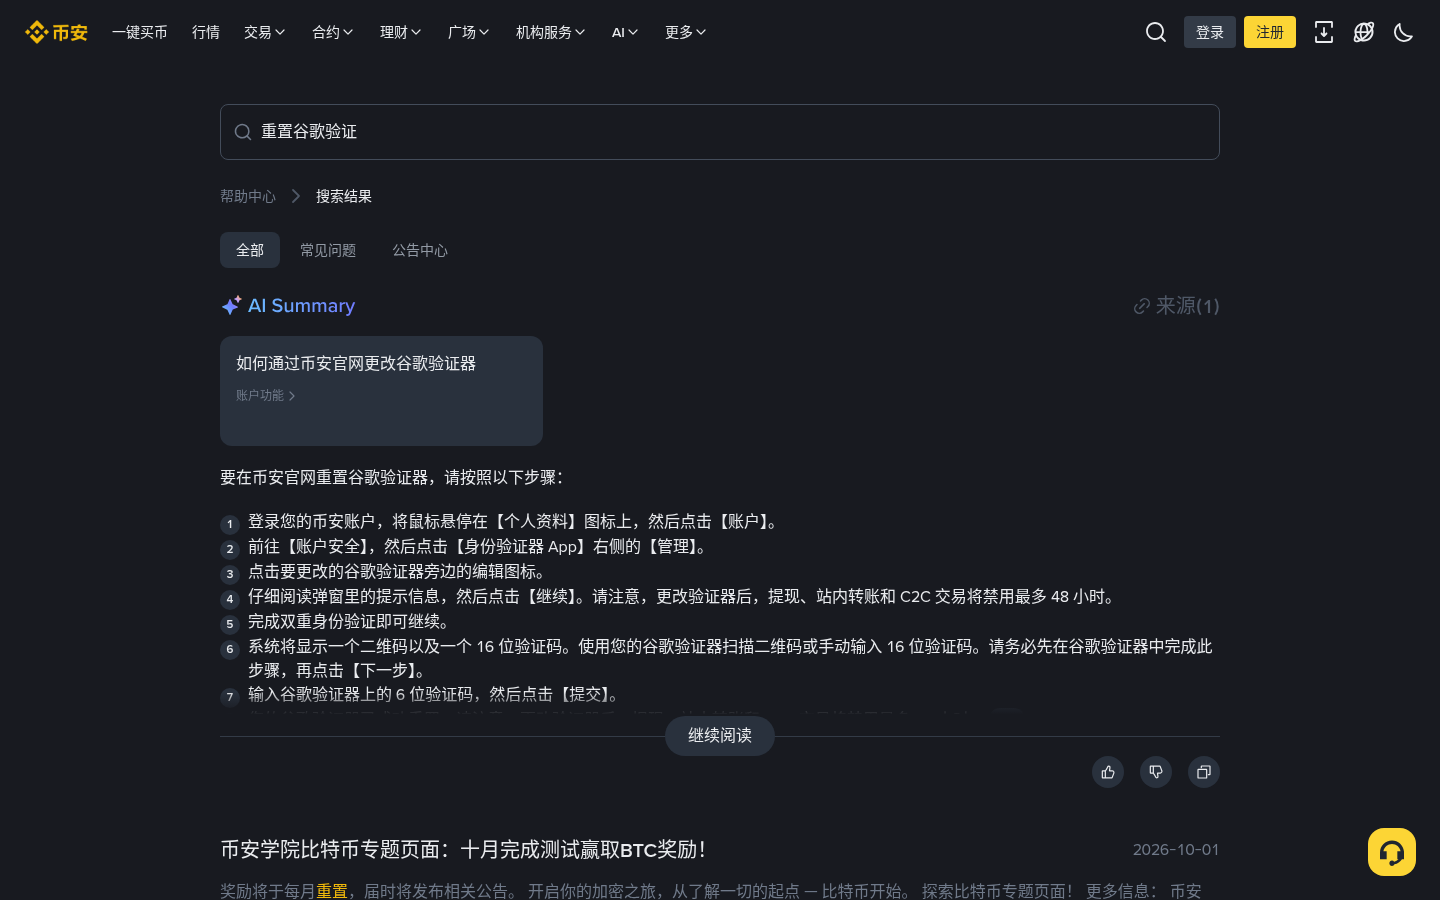Open the customer support headset chat
This screenshot has width=1440, height=900.
(x=1392, y=852)
